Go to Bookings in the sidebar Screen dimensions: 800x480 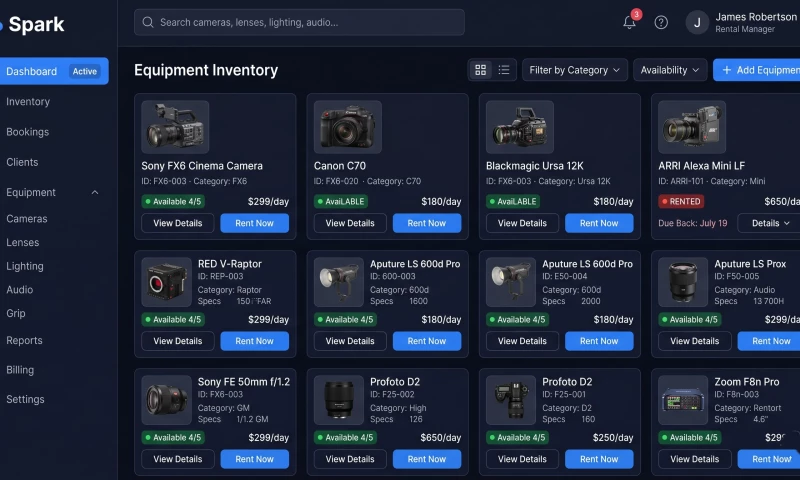click(x=28, y=132)
